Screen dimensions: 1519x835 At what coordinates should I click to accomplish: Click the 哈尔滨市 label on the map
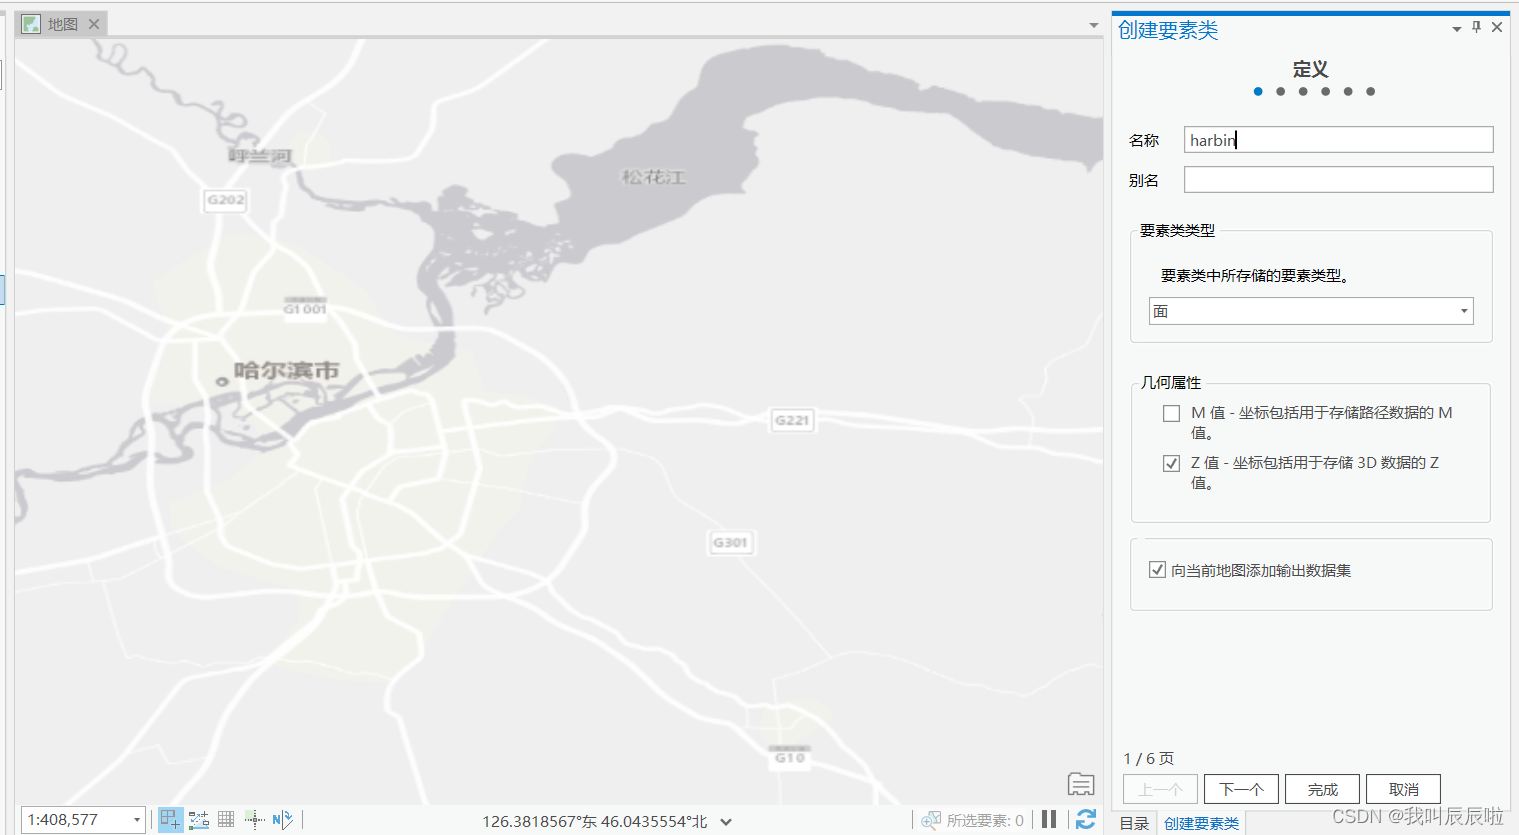tap(286, 371)
